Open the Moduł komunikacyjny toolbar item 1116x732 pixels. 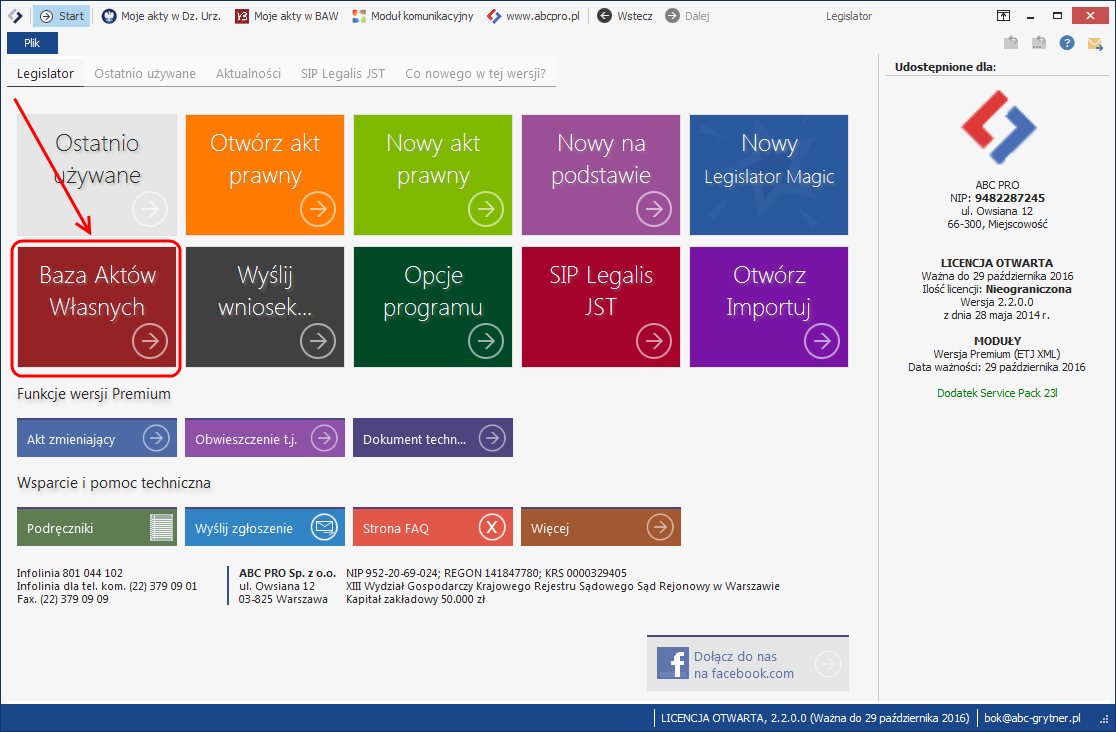tap(413, 16)
